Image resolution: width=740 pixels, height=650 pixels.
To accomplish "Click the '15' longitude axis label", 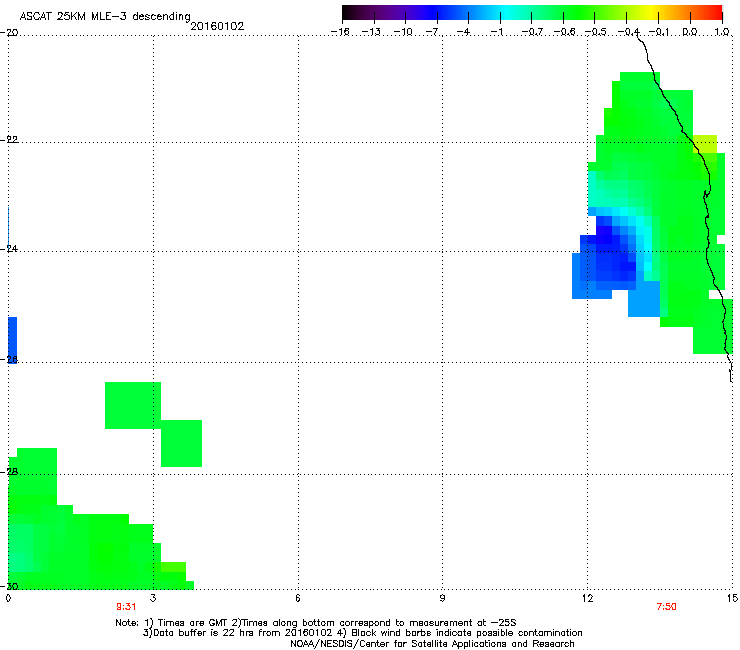I will [732, 598].
